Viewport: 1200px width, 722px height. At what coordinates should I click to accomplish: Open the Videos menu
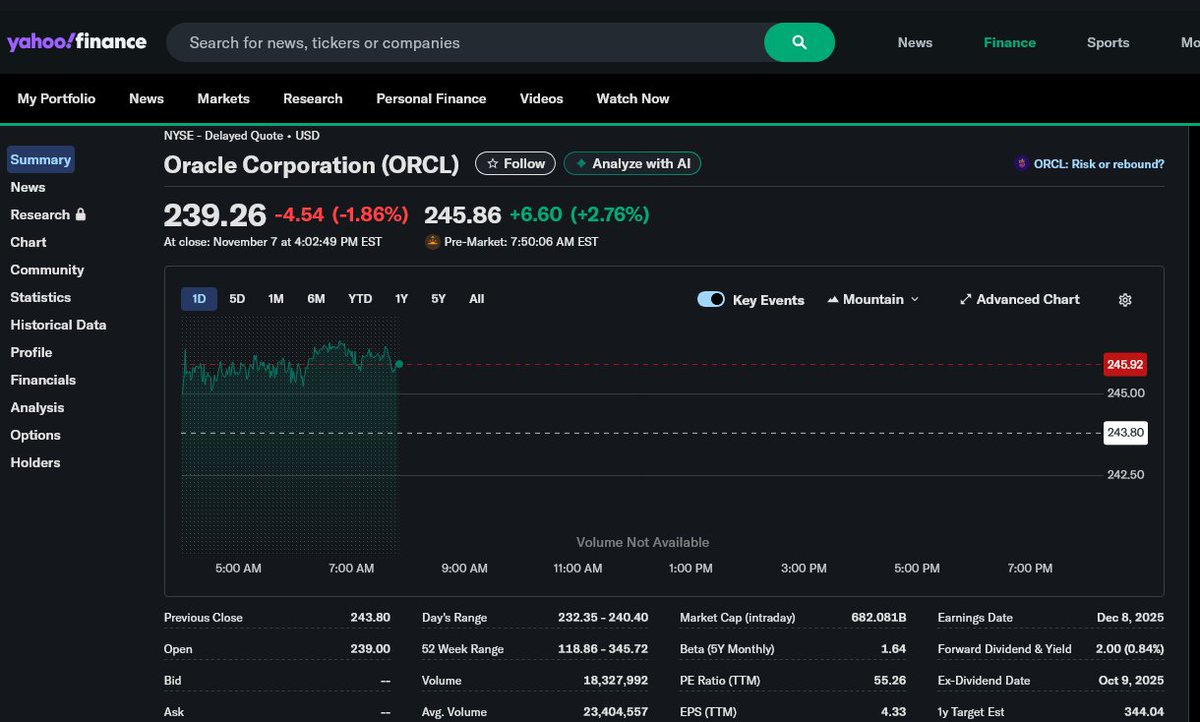[541, 98]
